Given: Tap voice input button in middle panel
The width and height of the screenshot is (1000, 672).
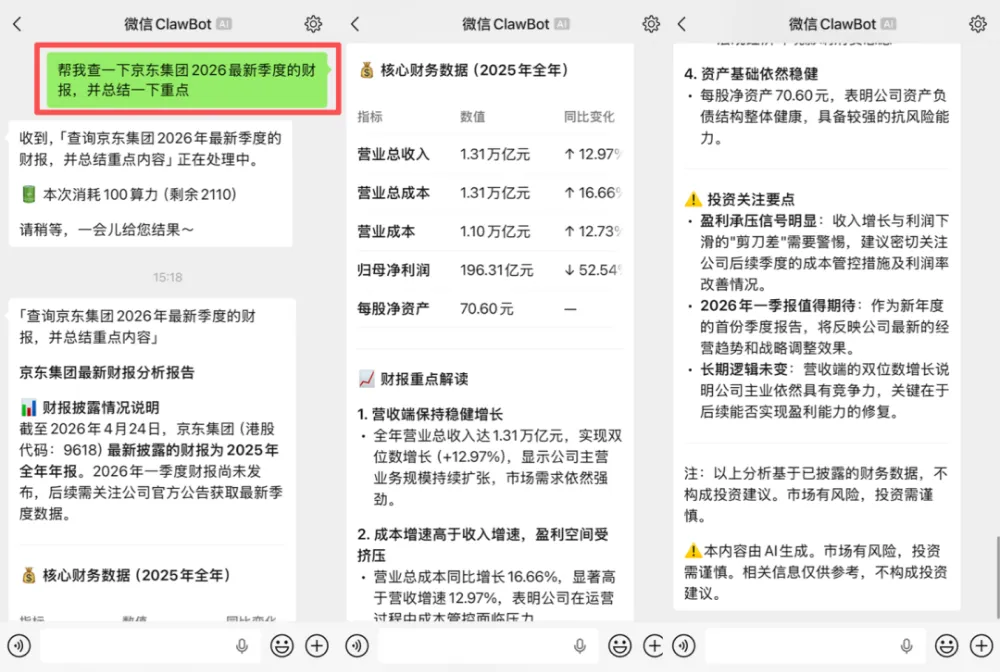Looking at the screenshot, I should point(357,646).
